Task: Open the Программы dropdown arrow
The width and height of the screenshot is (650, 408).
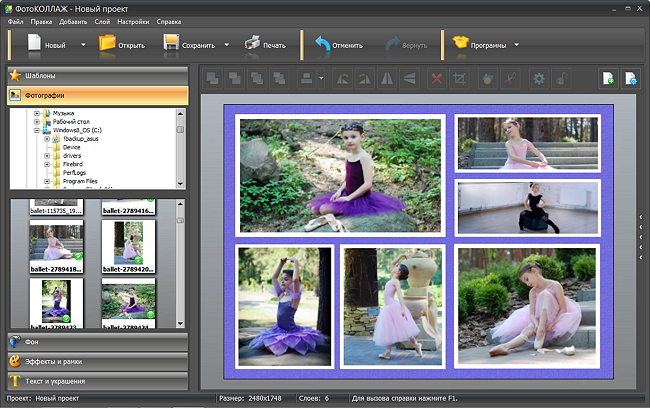Action: [x=517, y=45]
